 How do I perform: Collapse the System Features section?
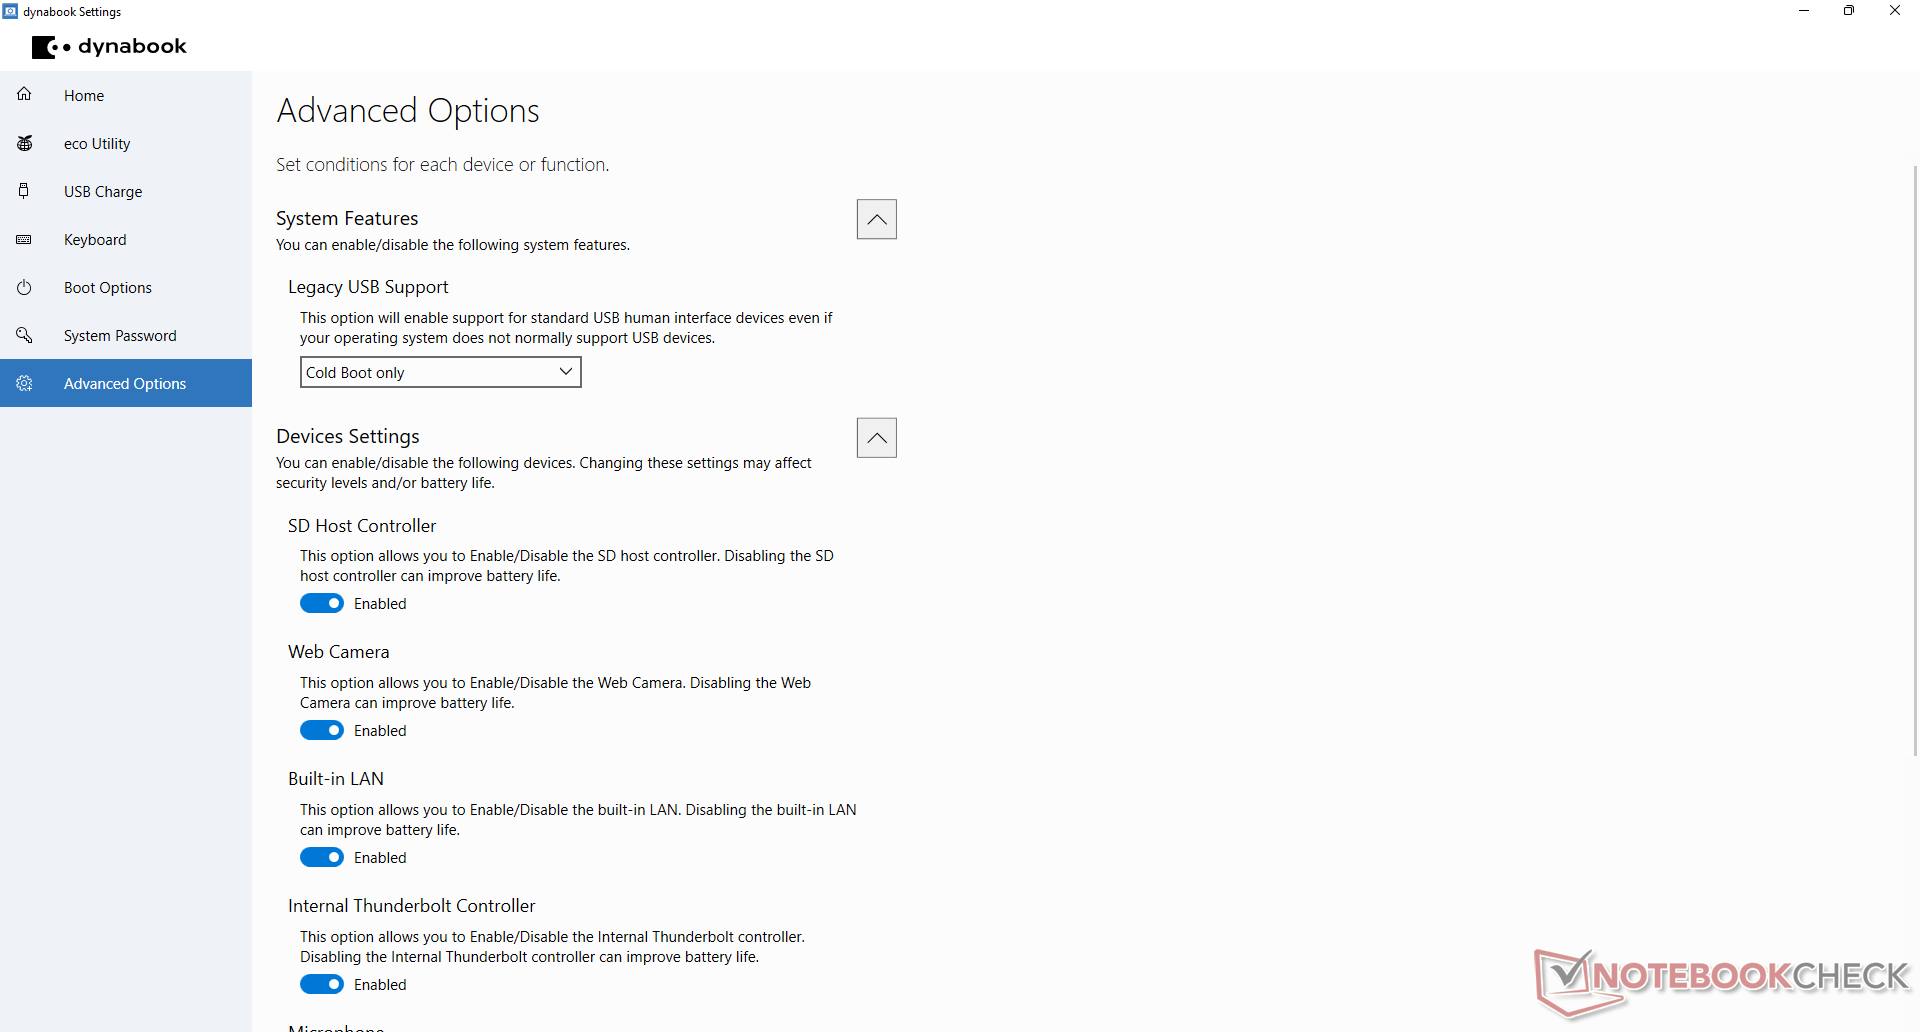[x=877, y=219]
